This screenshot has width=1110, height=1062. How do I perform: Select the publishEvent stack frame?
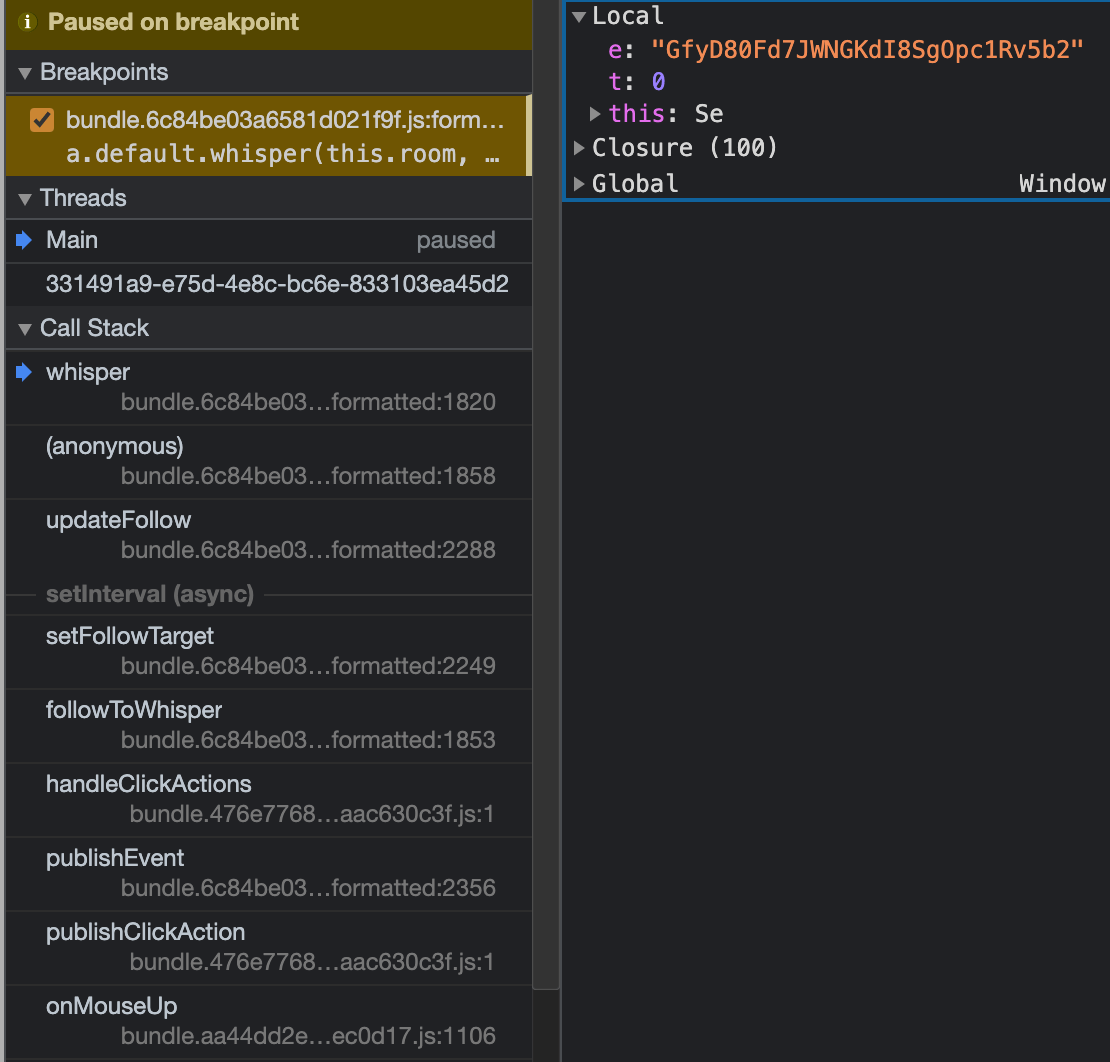115,858
